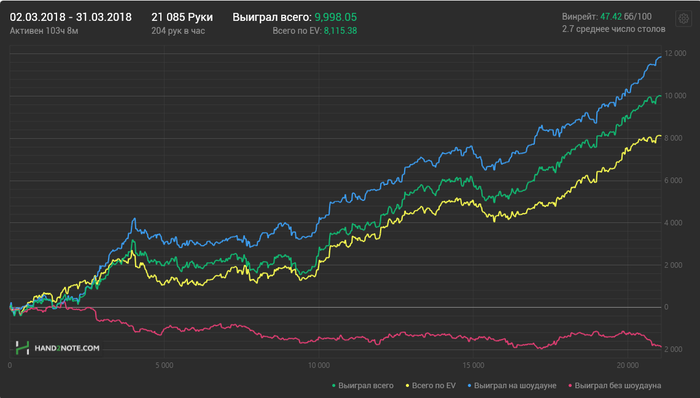Click the winrate value '47.42'
Screen dimensions: 700x398
click(x=611, y=17)
